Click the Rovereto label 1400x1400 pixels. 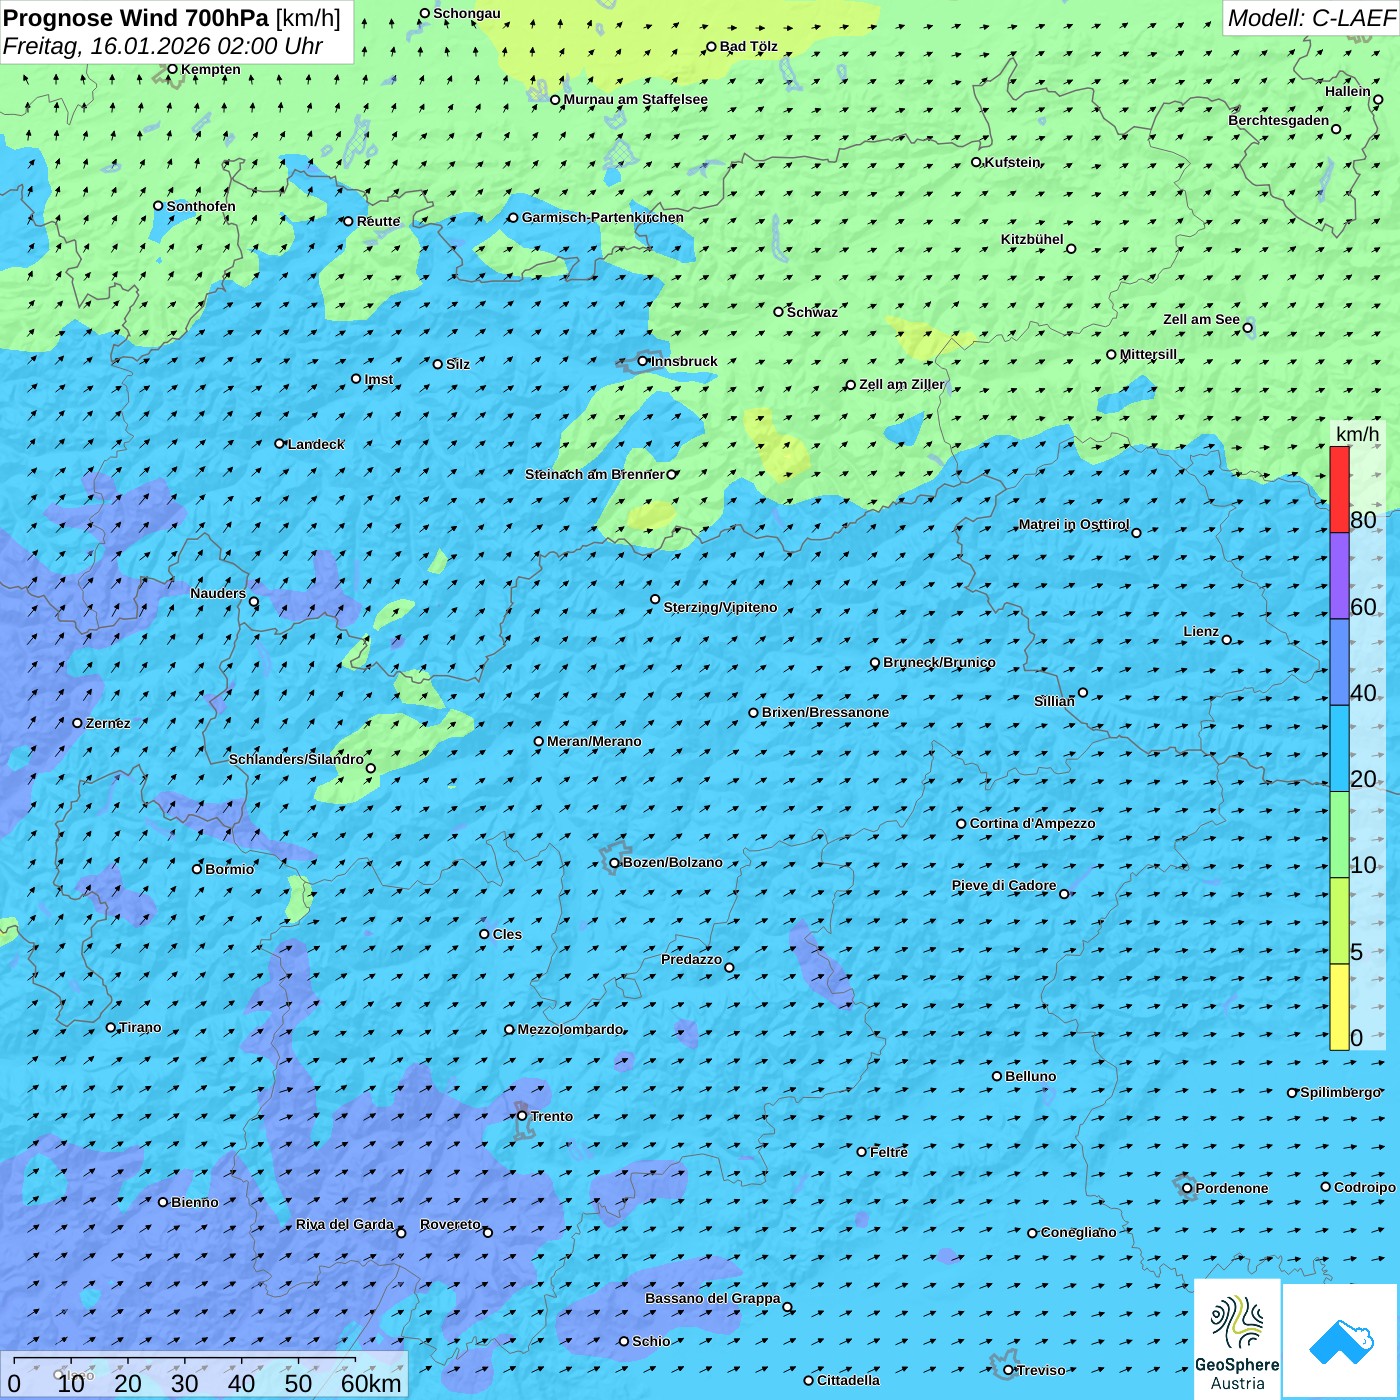[x=450, y=1224]
